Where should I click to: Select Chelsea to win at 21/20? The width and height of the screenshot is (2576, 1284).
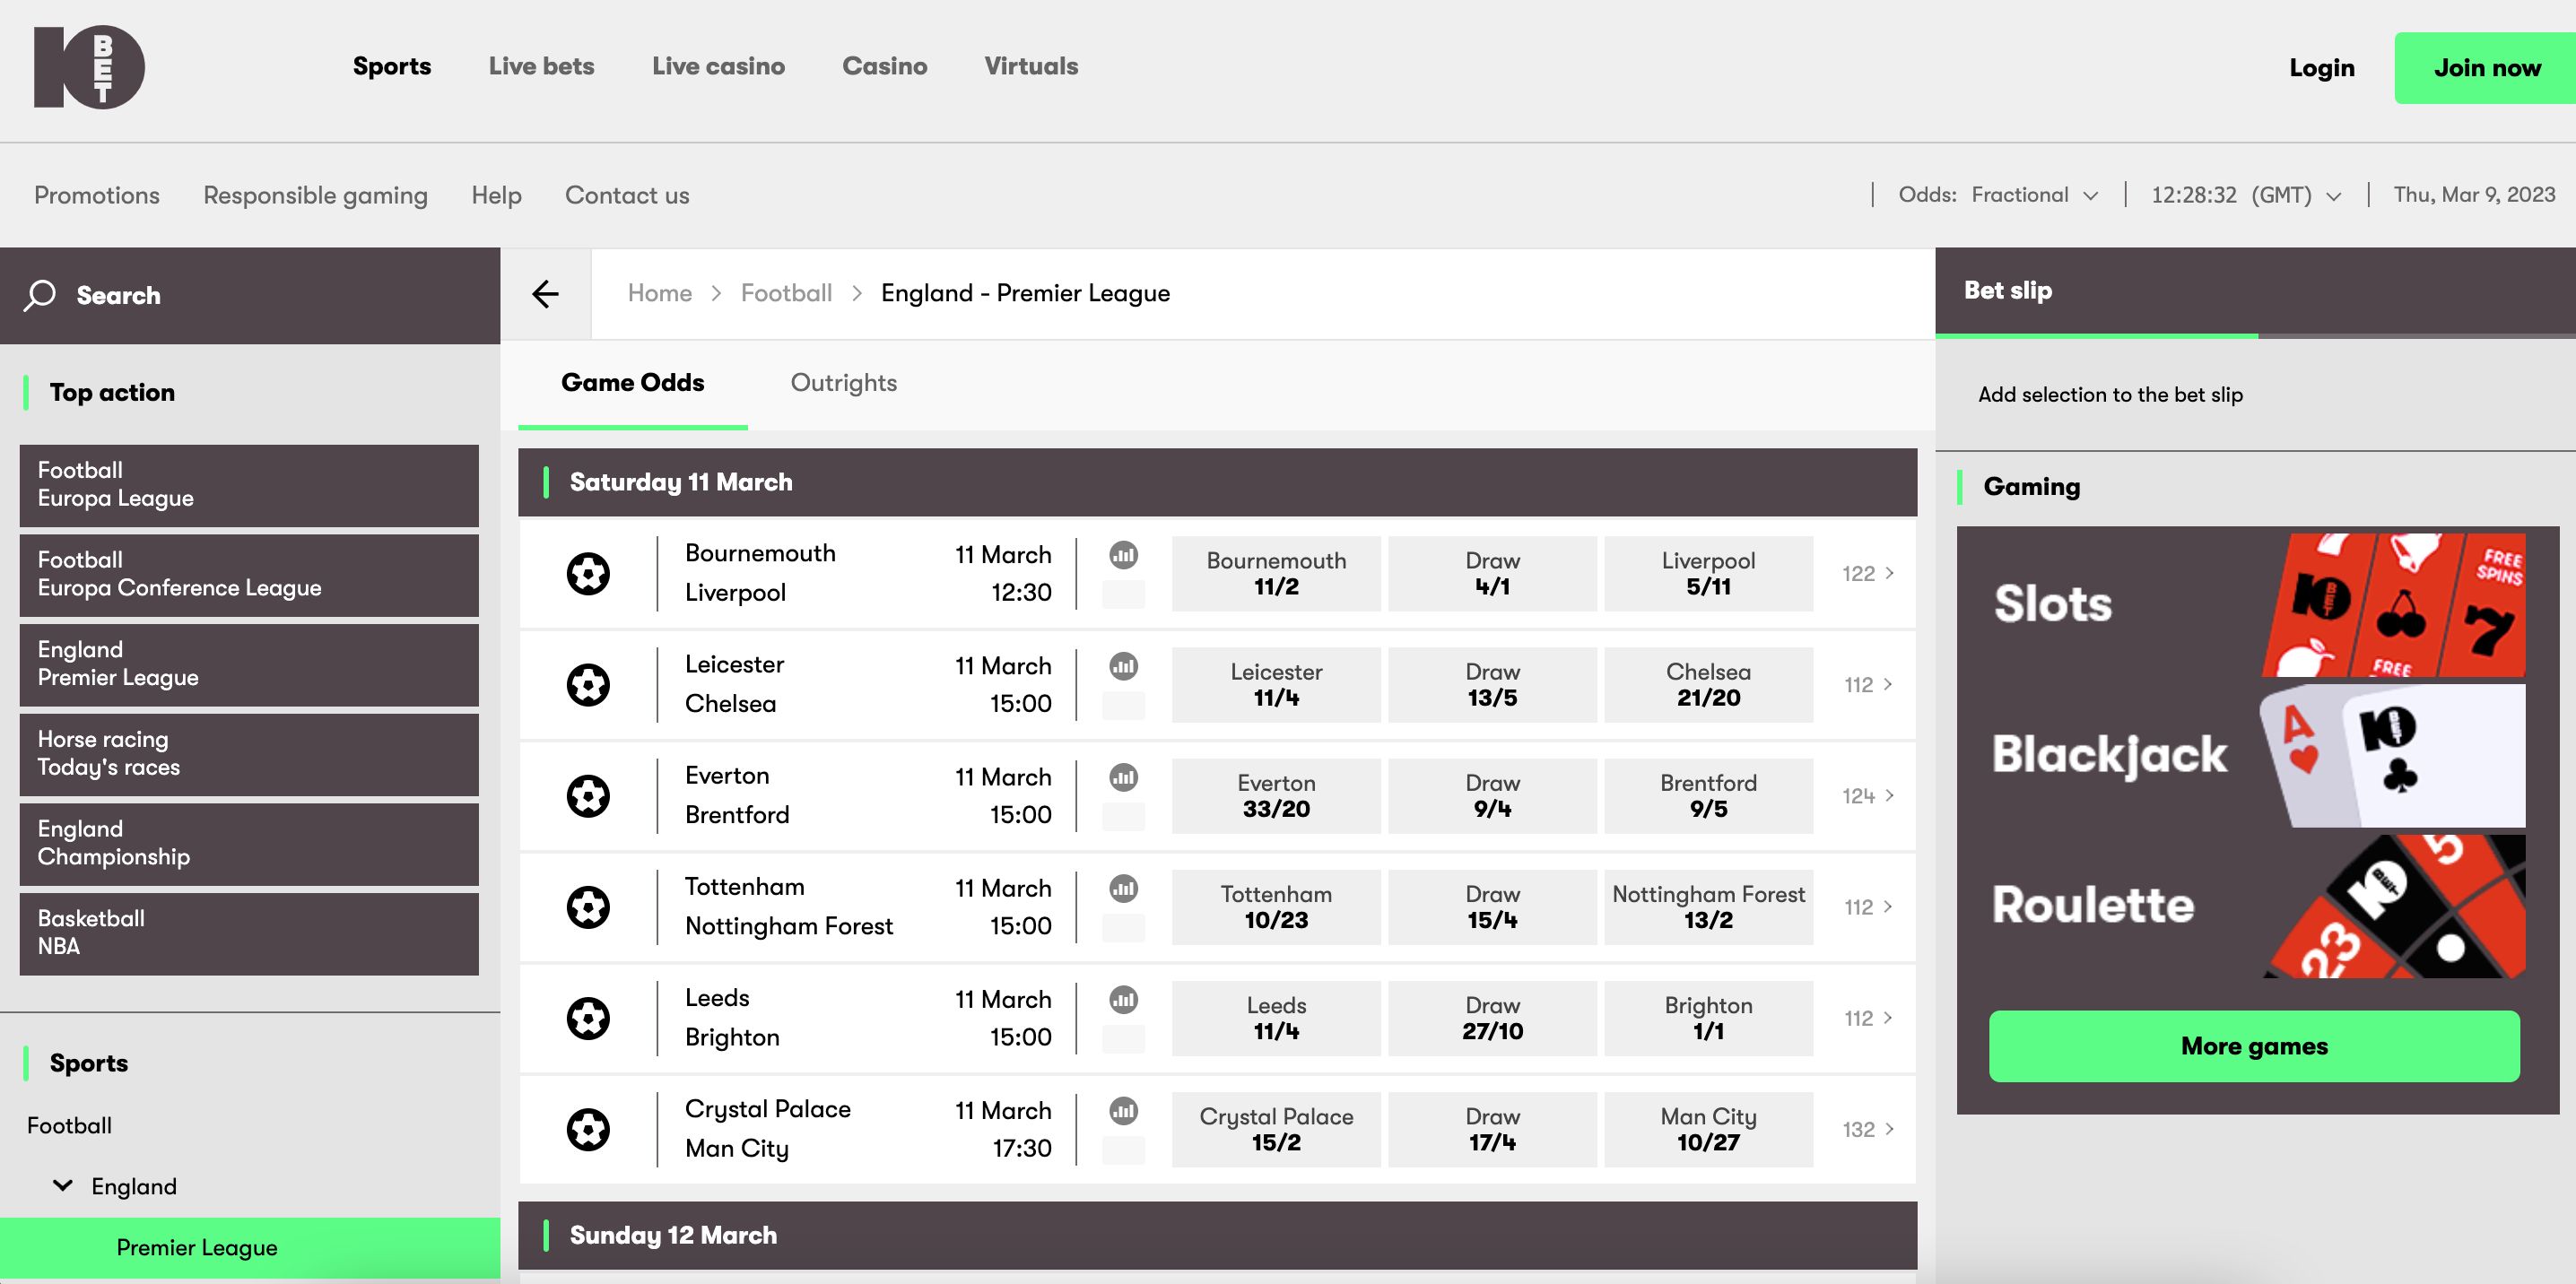1708,684
